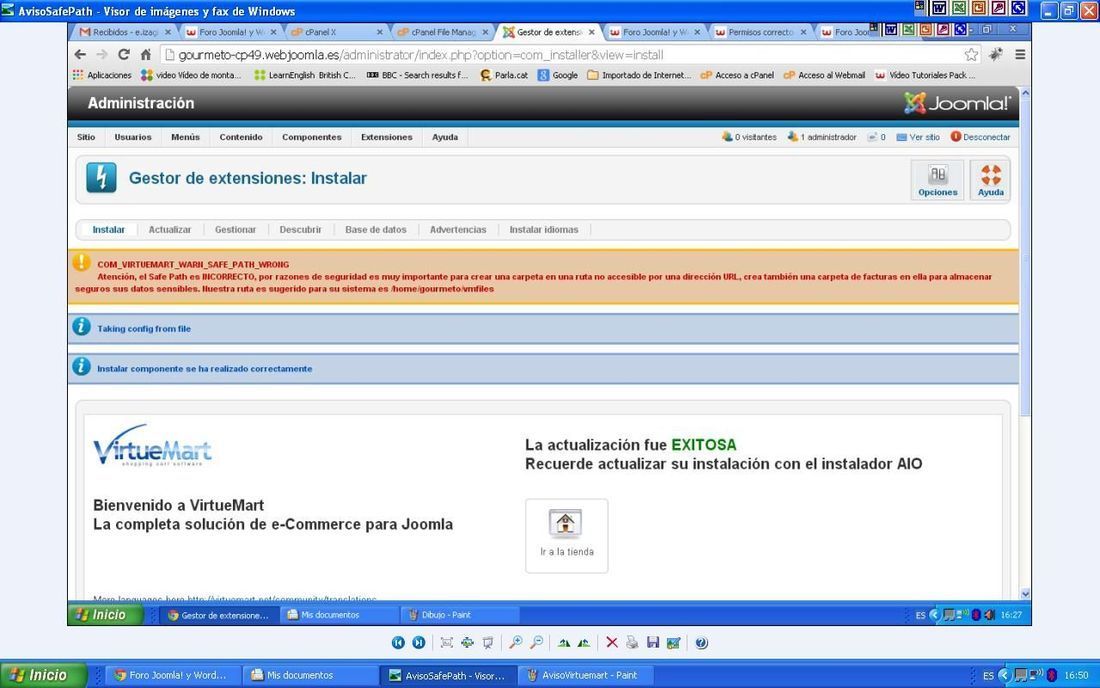Print the image using the printer icon
Viewport: 1100px width, 688px height.
[632, 642]
